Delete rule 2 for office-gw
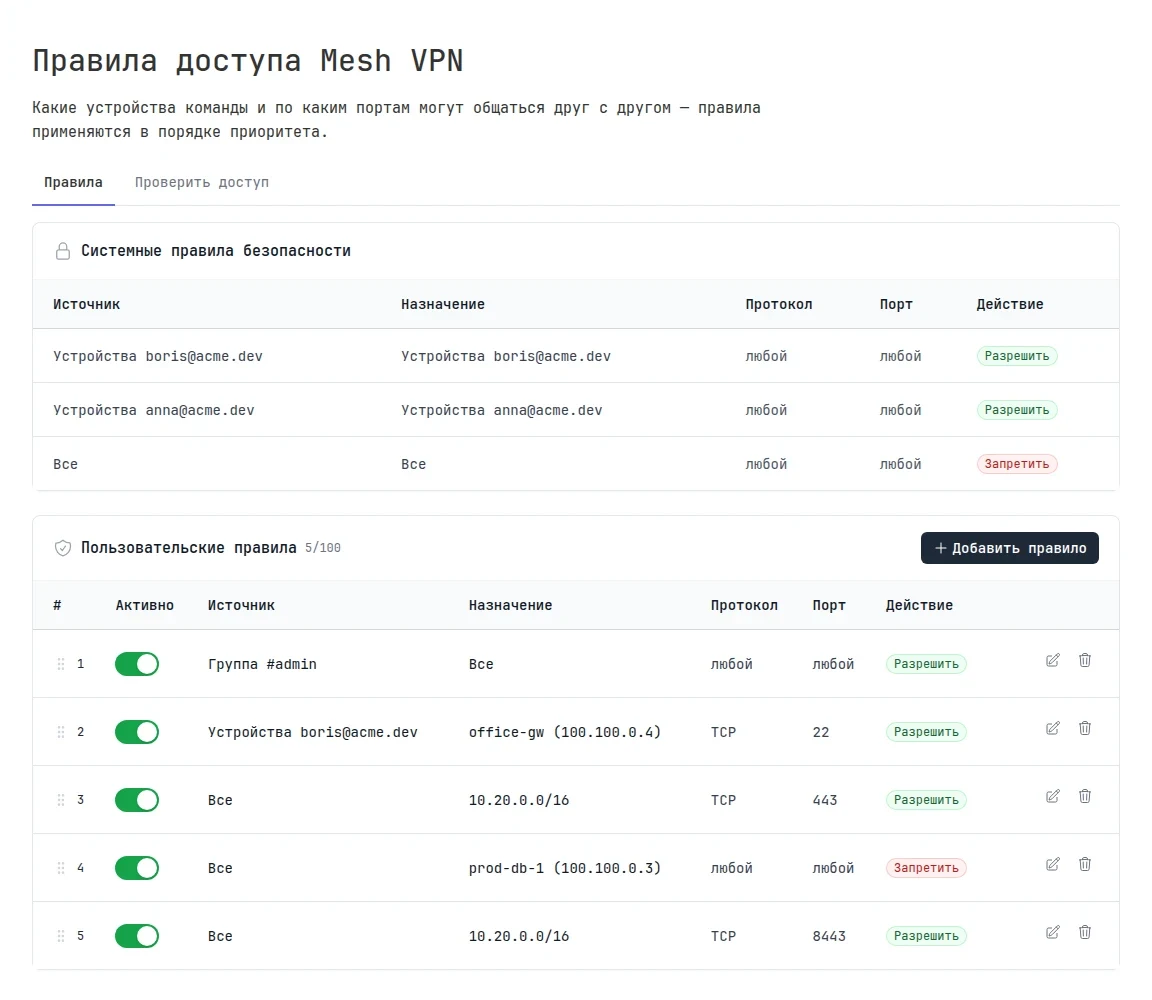1152x1000 pixels. (x=1084, y=728)
